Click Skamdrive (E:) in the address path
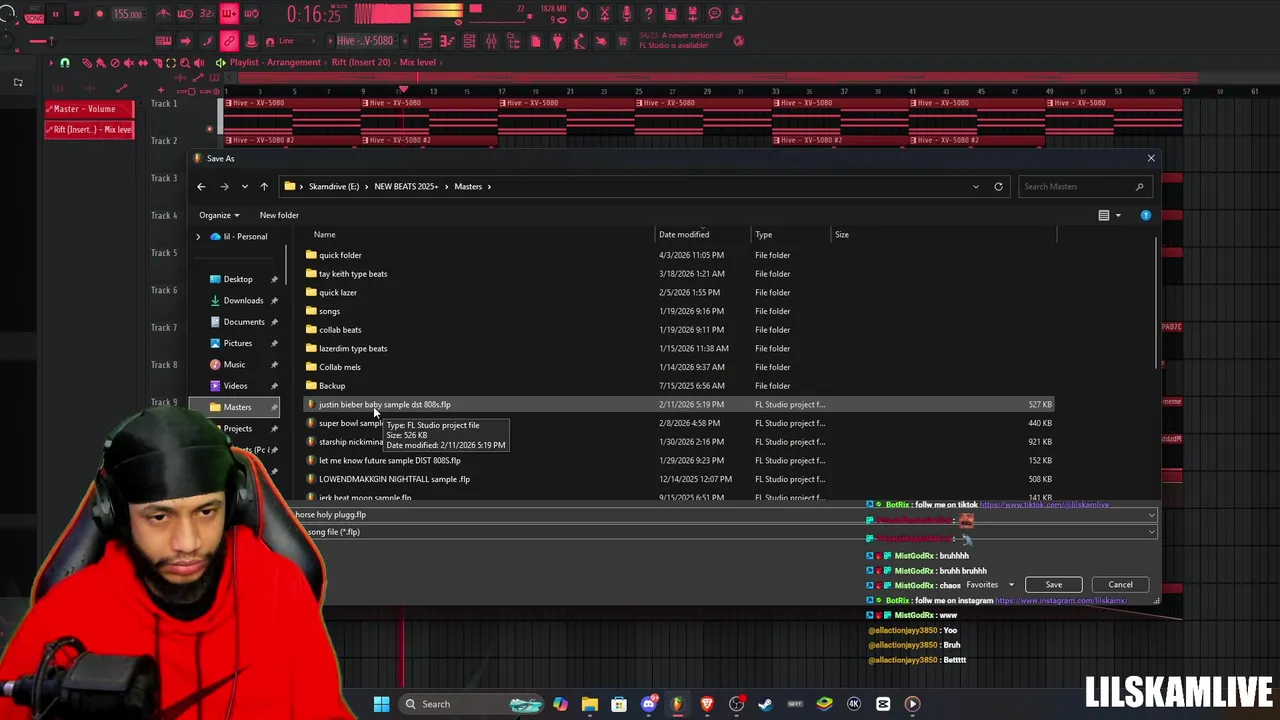The height and width of the screenshot is (720, 1280). (x=334, y=186)
